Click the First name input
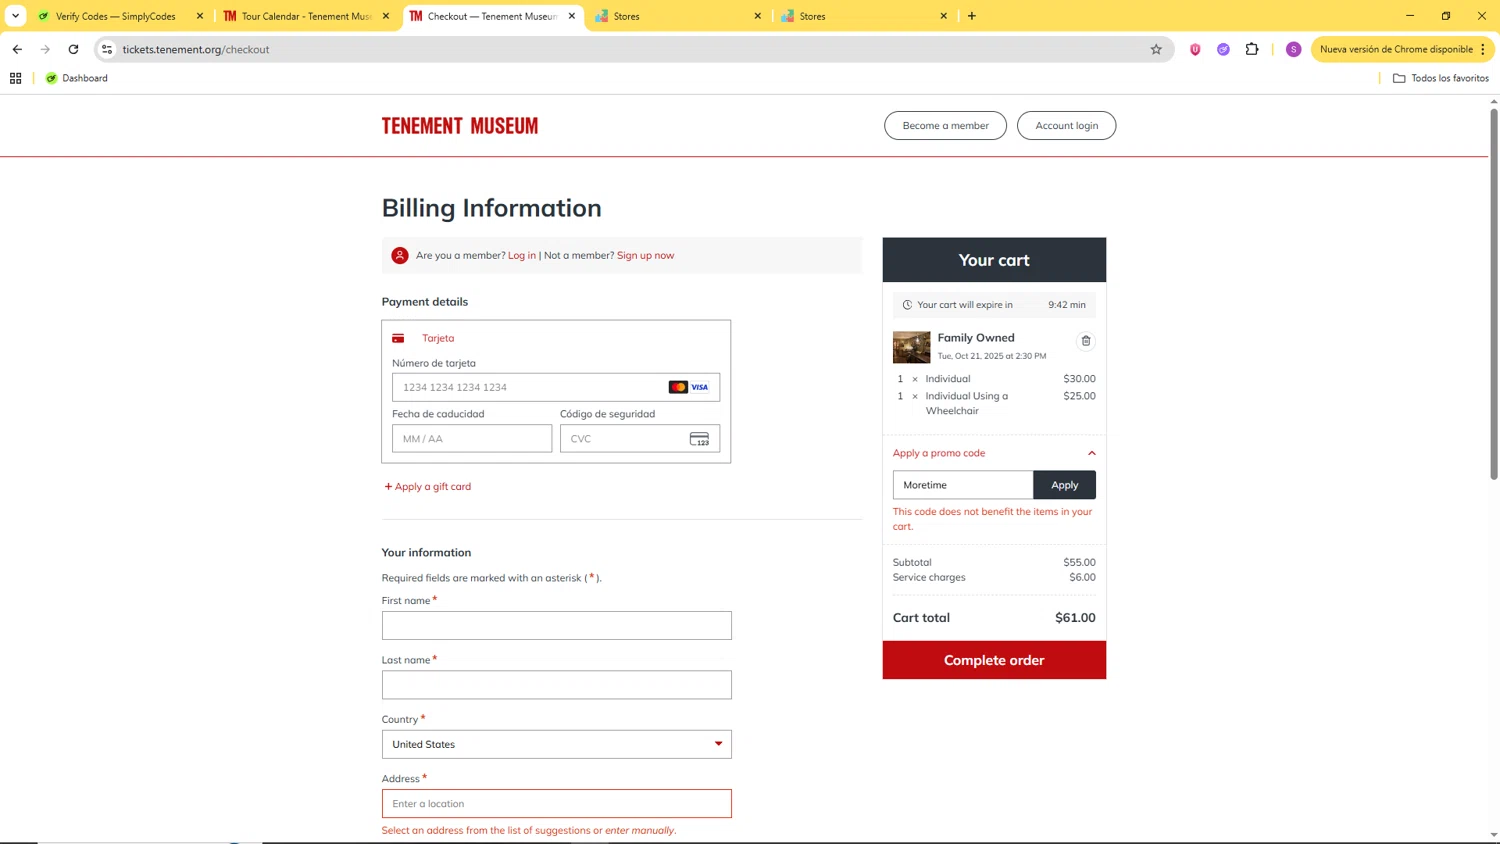 click(556, 626)
